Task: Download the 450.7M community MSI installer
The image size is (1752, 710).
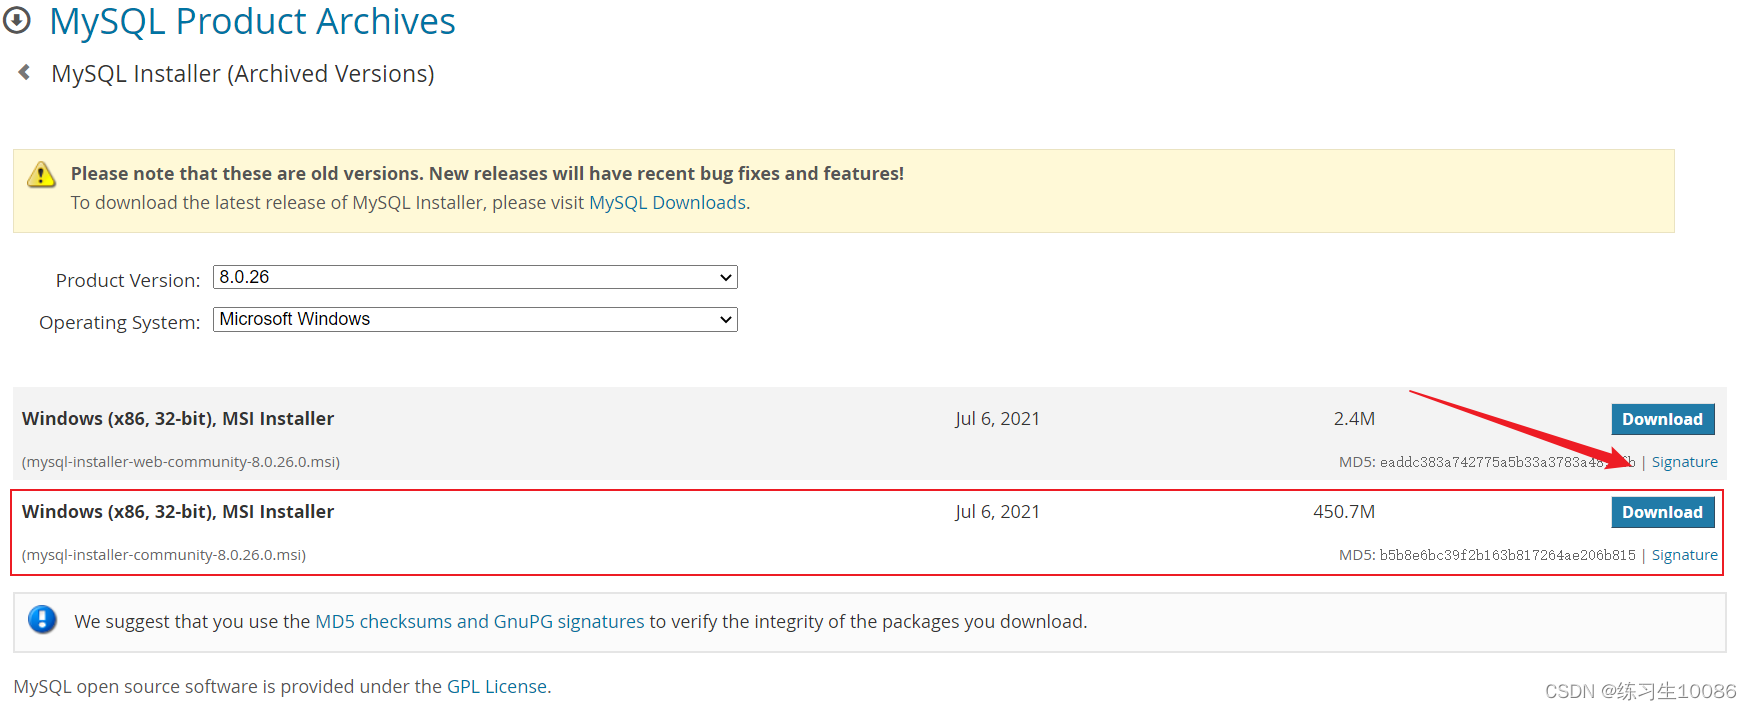Action: (x=1662, y=512)
